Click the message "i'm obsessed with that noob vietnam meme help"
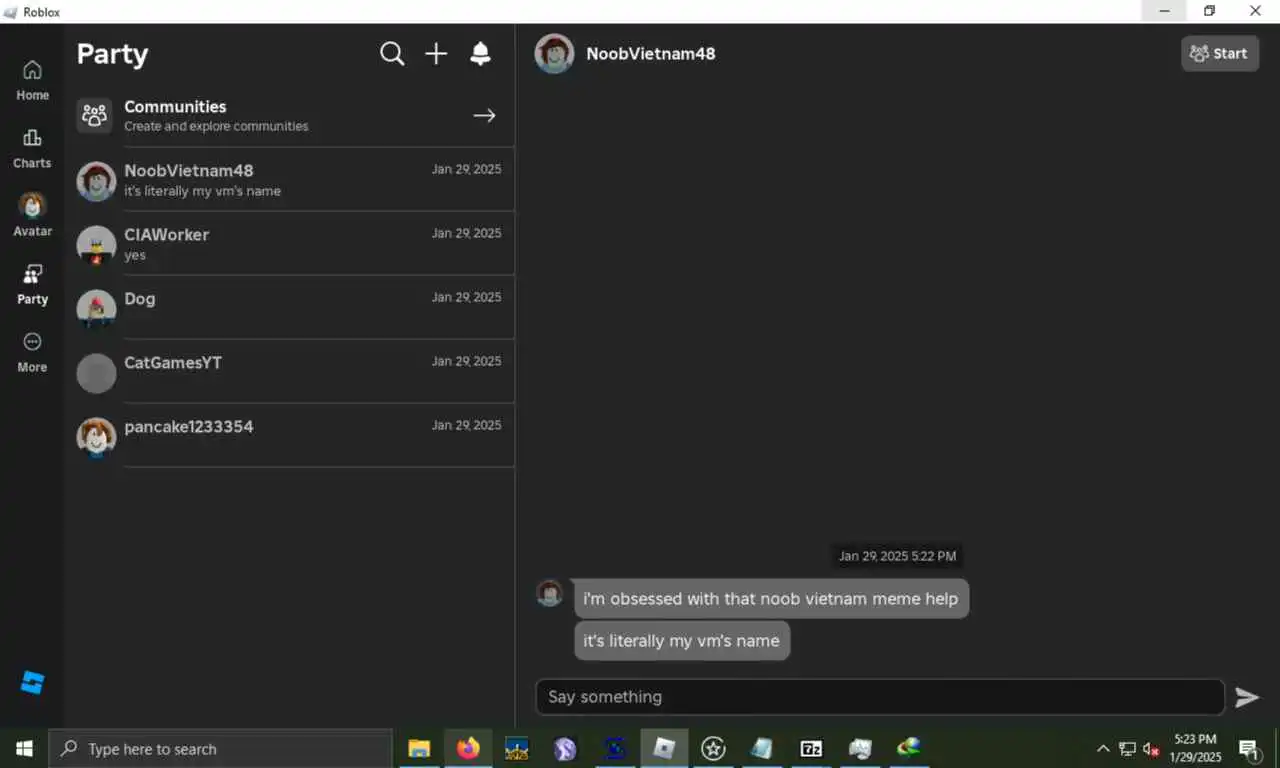The width and height of the screenshot is (1280, 768). coord(771,599)
